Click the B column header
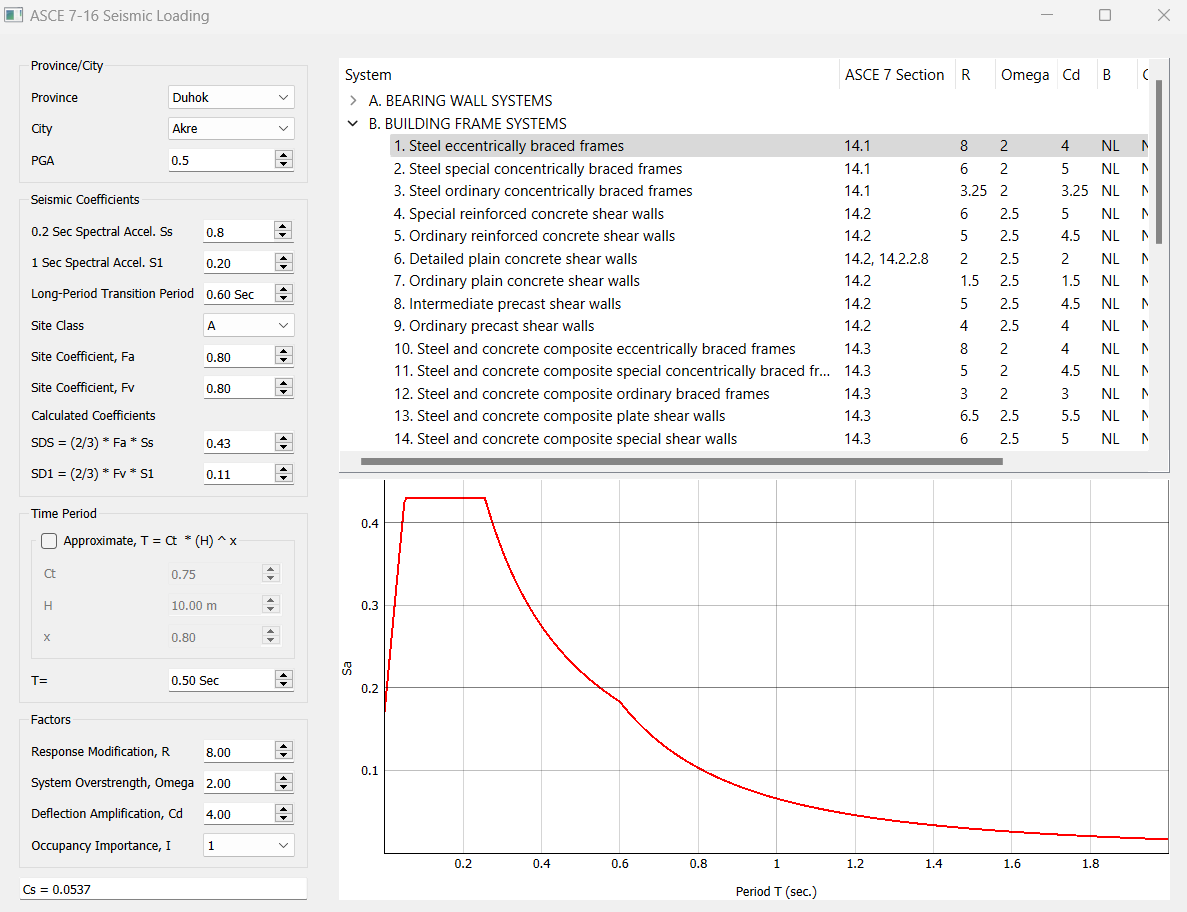This screenshot has width=1187, height=912. (x=1117, y=75)
